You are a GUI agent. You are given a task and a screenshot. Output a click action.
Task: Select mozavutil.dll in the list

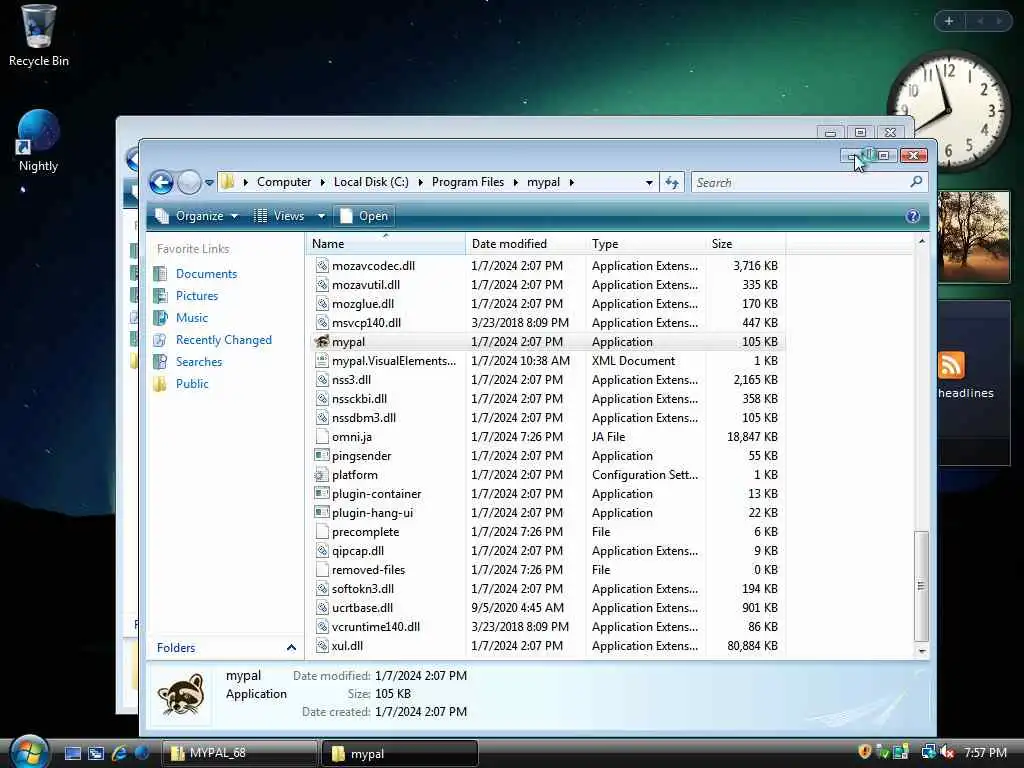[x=366, y=285]
